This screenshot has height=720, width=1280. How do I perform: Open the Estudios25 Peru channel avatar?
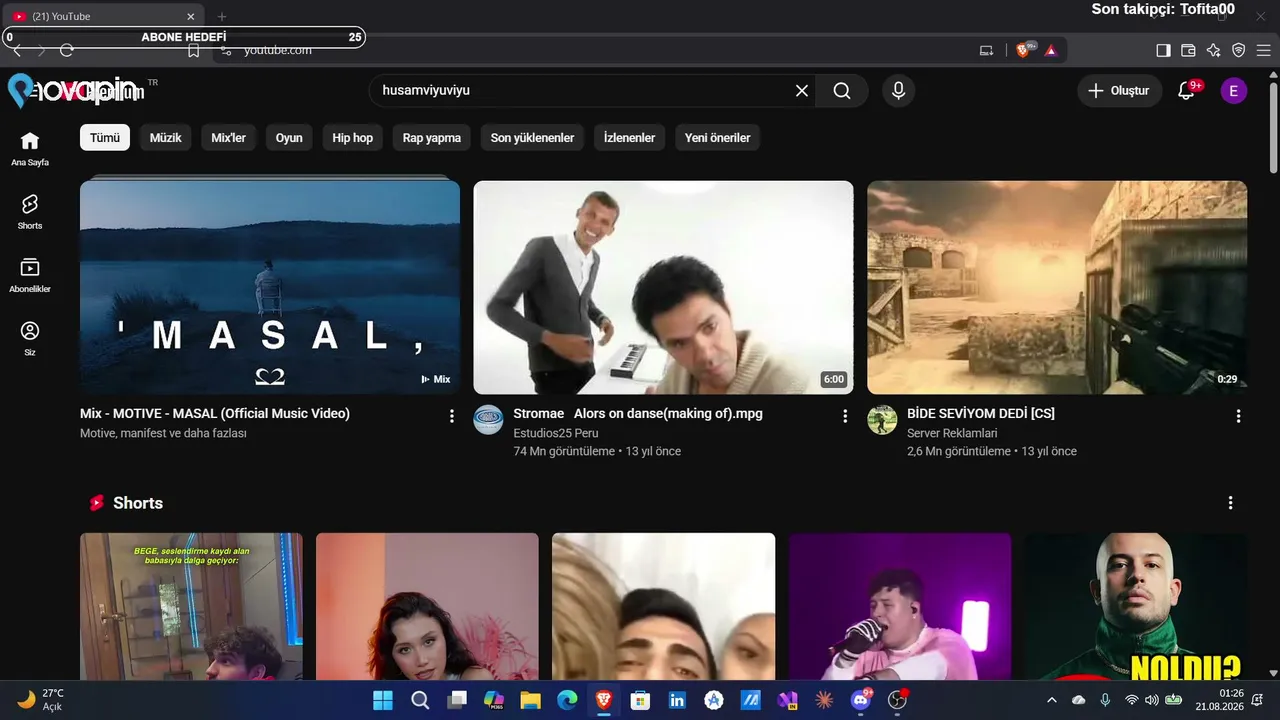pyautogui.click(x=488, y=420)
